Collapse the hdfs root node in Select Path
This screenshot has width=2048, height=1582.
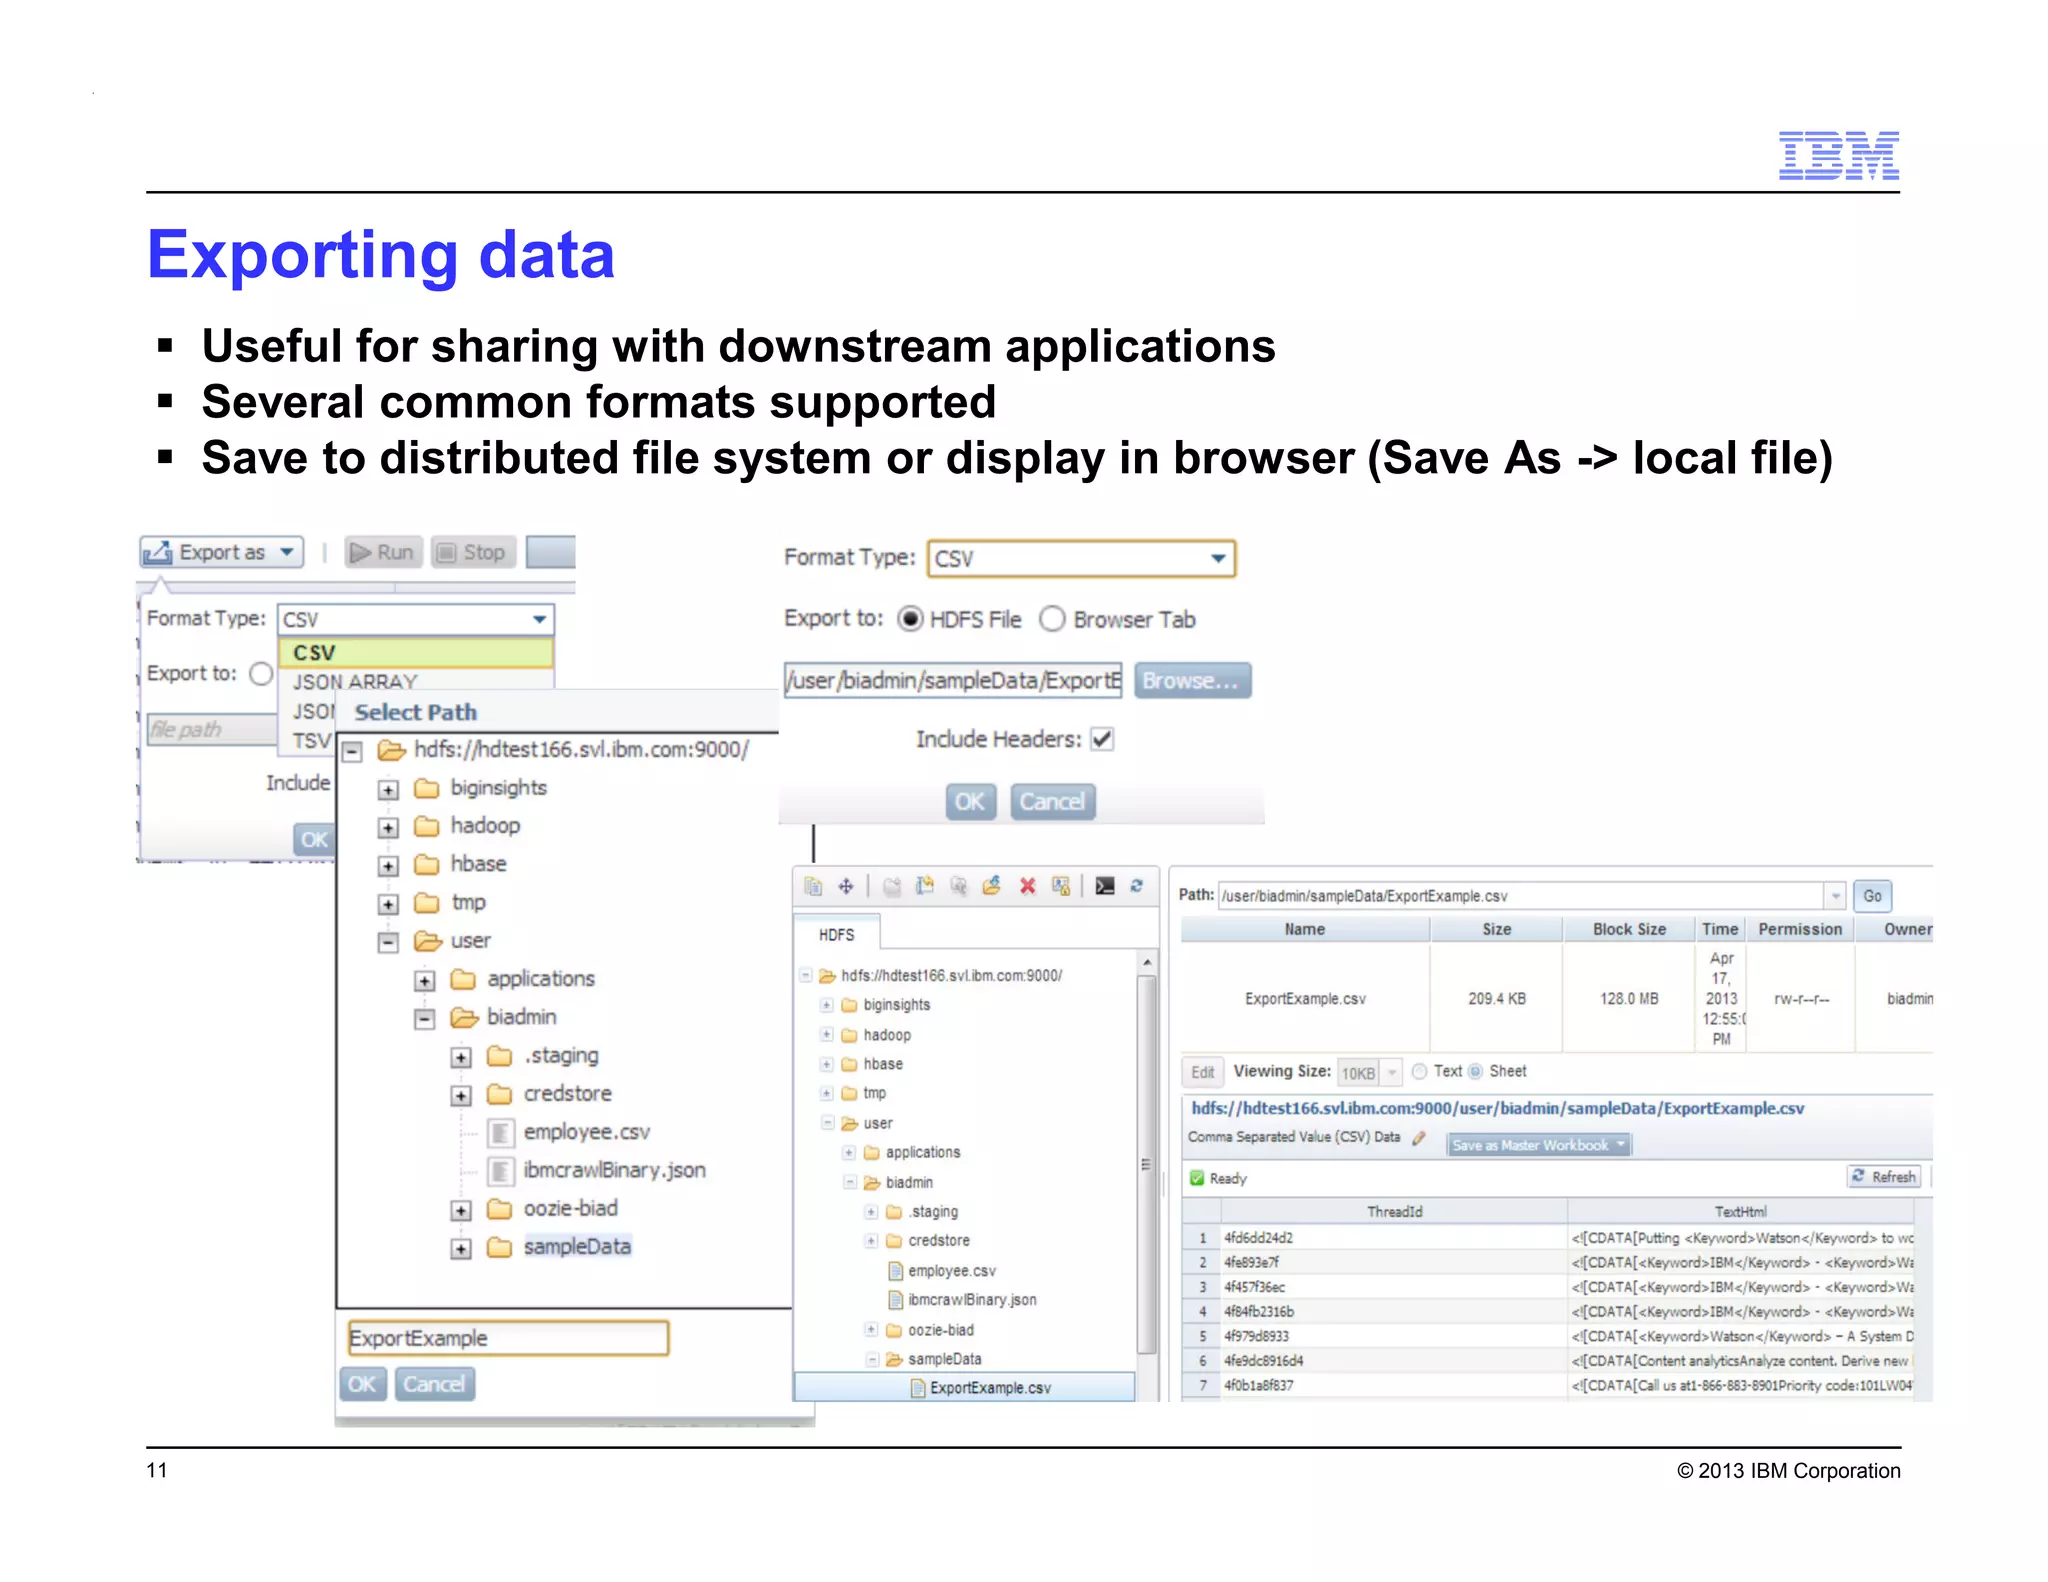coord(352,752)
